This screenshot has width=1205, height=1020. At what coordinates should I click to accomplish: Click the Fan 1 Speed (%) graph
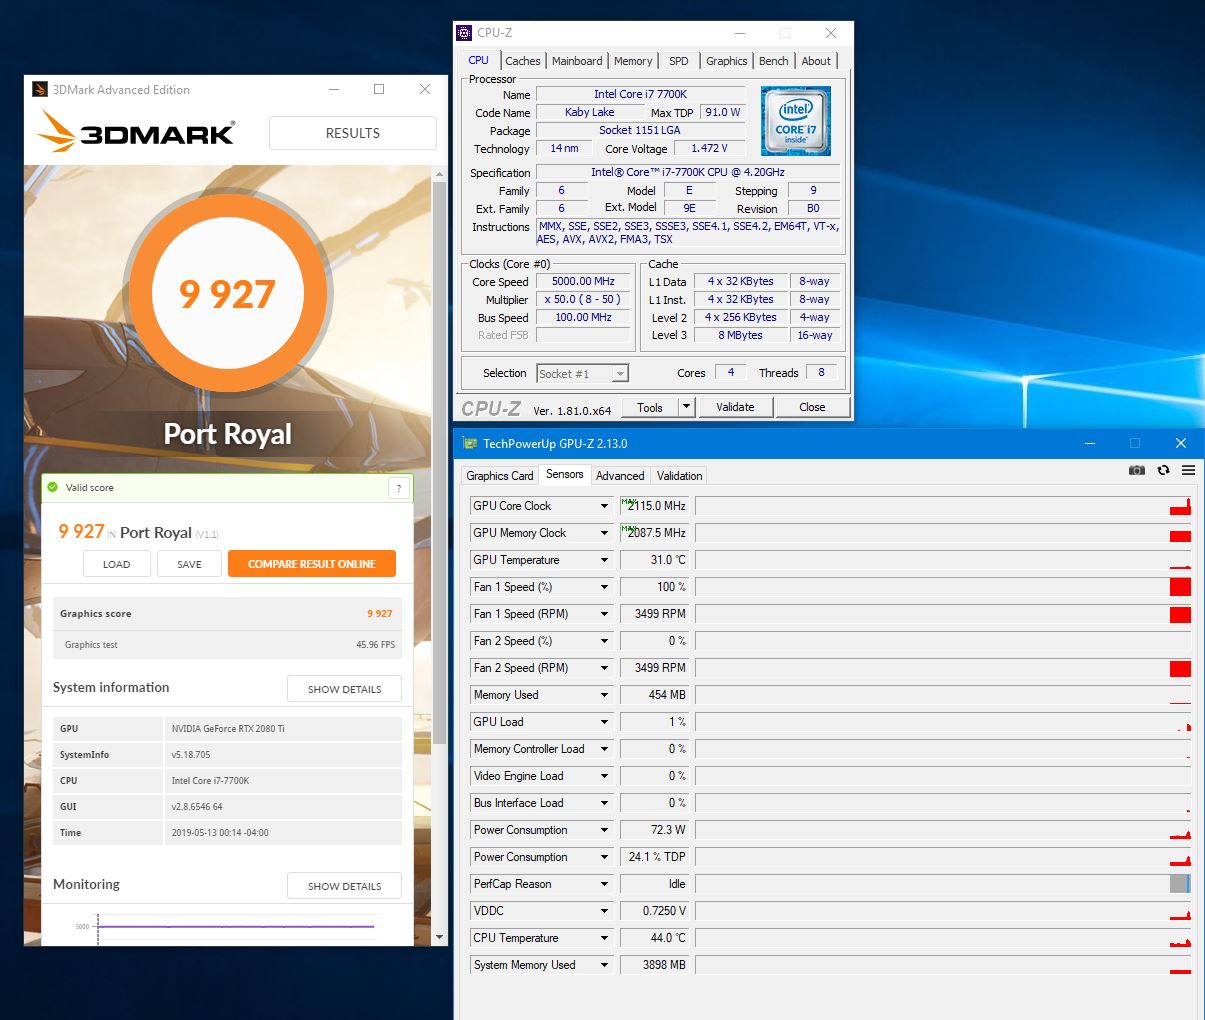943,587
